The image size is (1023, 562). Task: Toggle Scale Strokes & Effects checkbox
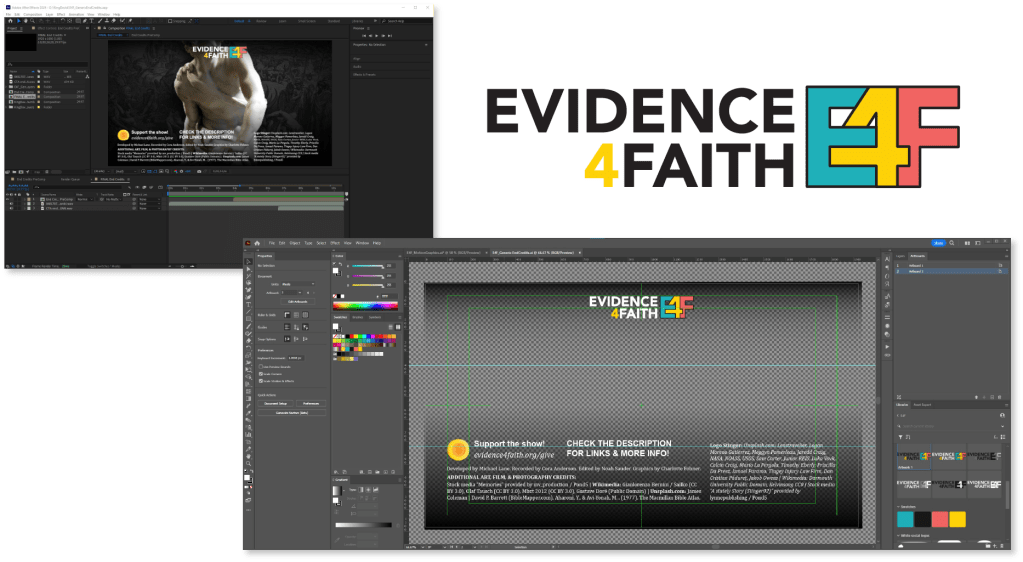coord(261,381)
